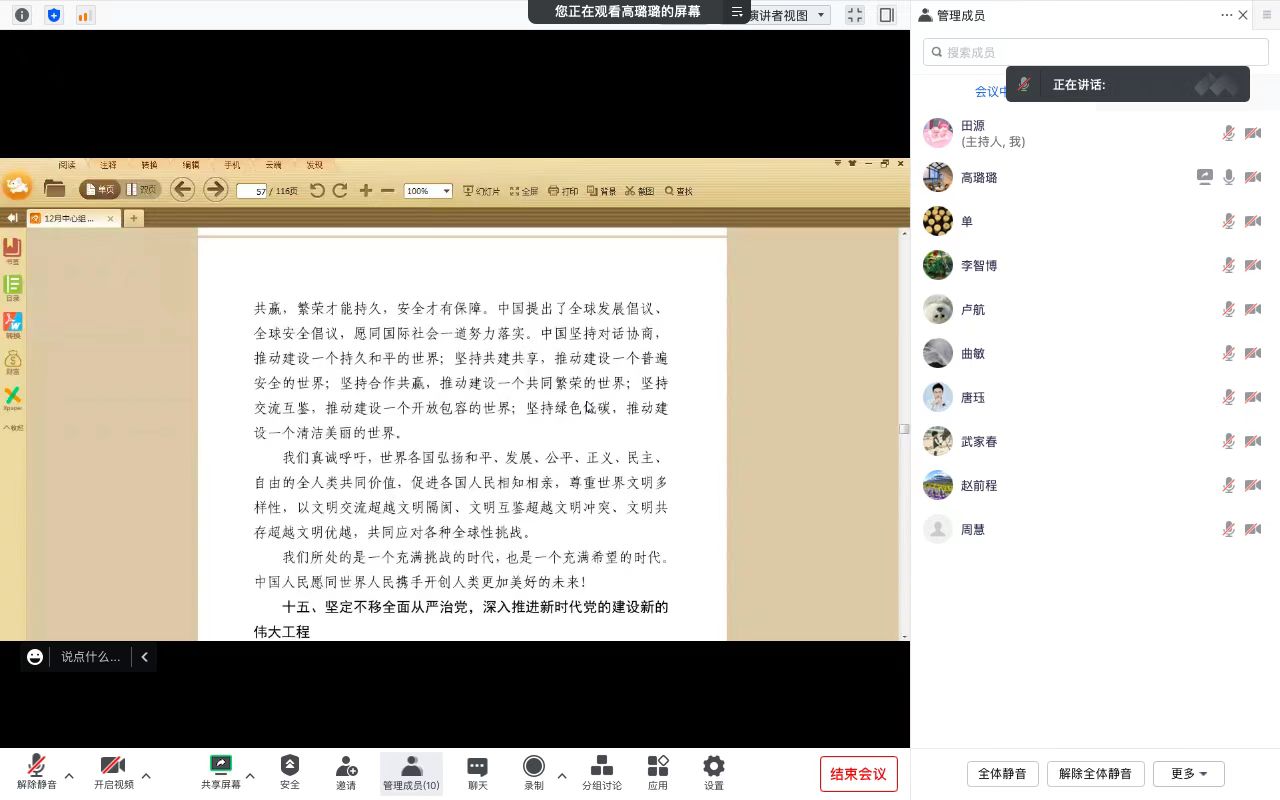The height and width of the screenshot is (800, 1280).
Task: Open Breakout Rooms (分组讨论) icon
Action: [602, 767]
